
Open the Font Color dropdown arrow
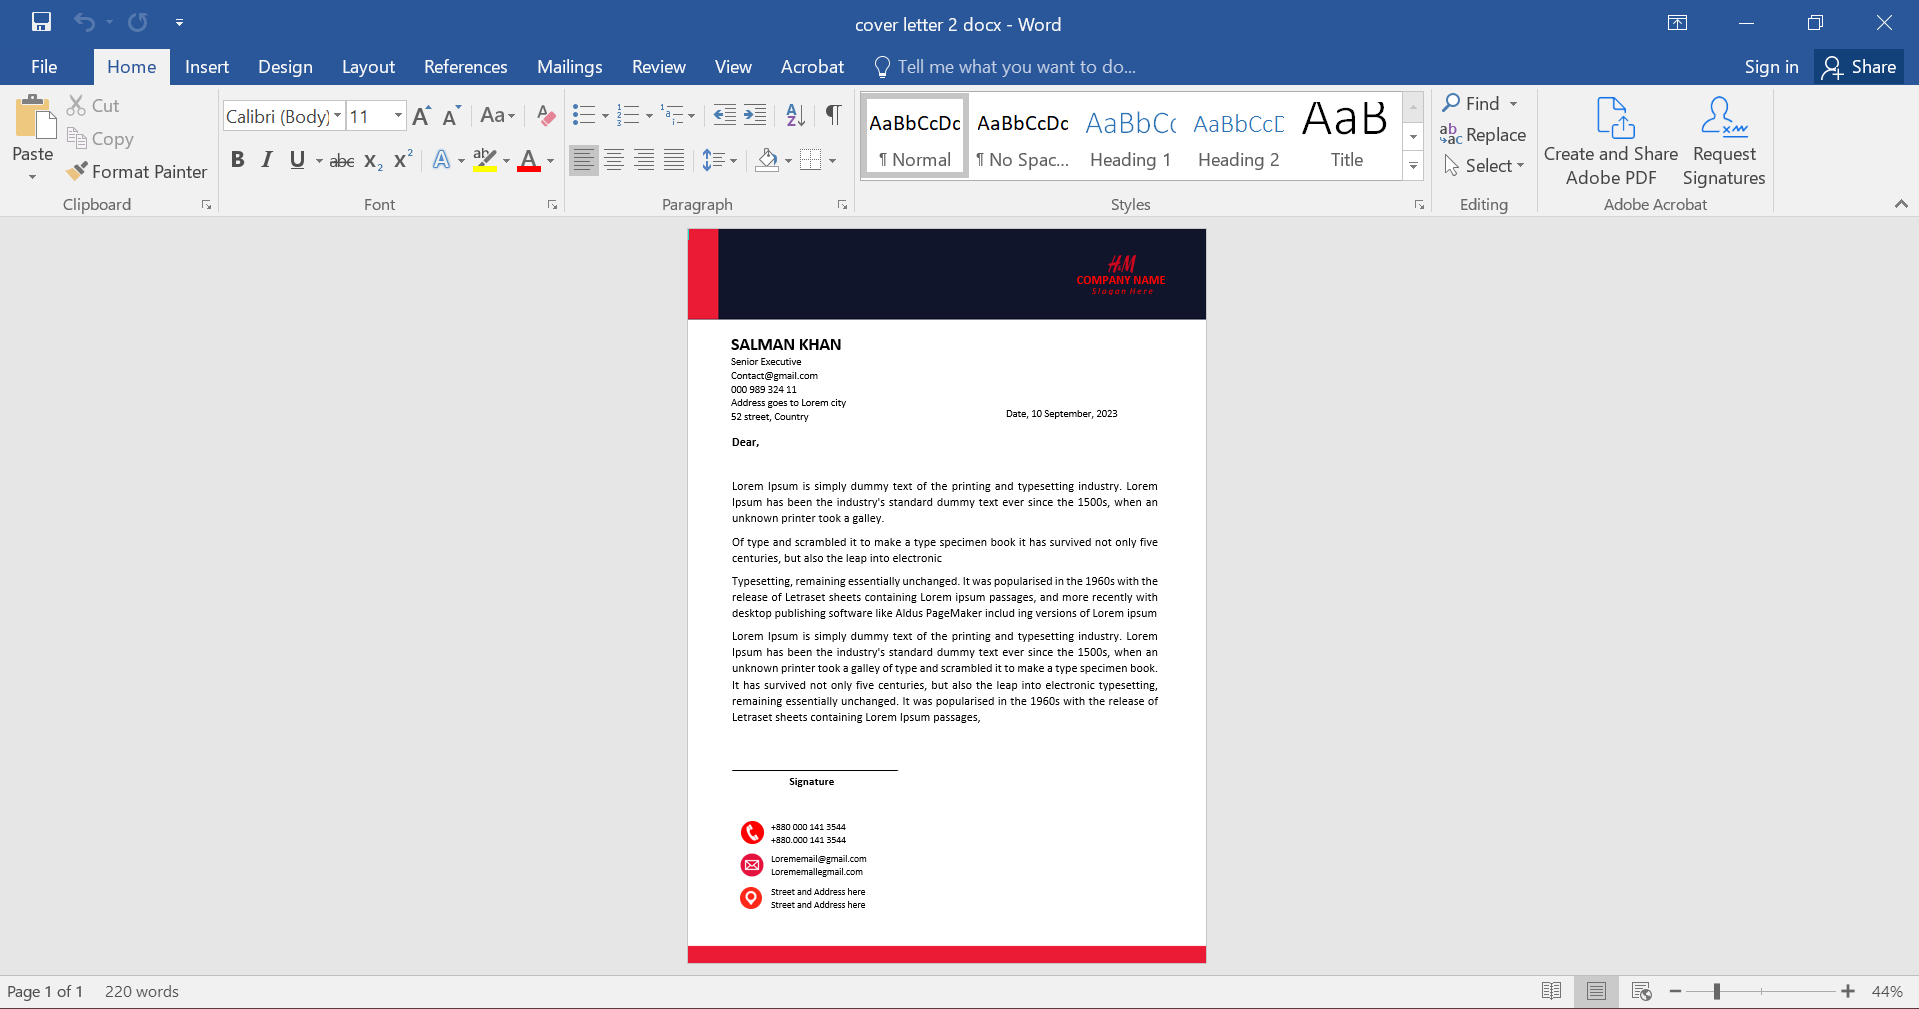(x=549, y=160)
